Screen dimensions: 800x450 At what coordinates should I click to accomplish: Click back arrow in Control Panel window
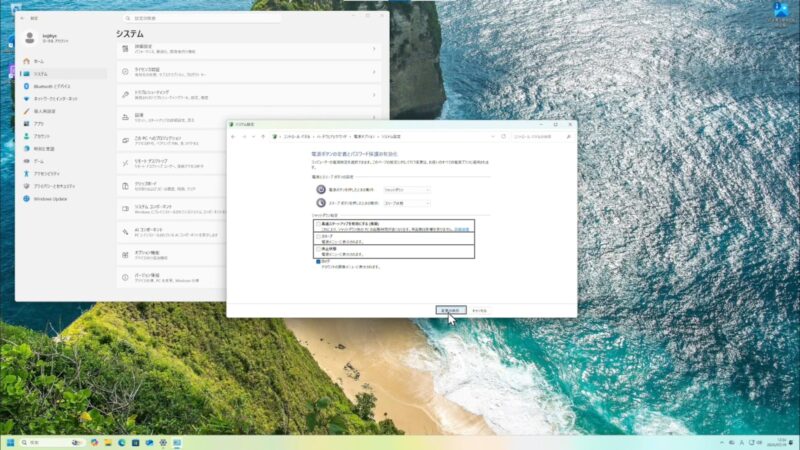pos(233,137)
